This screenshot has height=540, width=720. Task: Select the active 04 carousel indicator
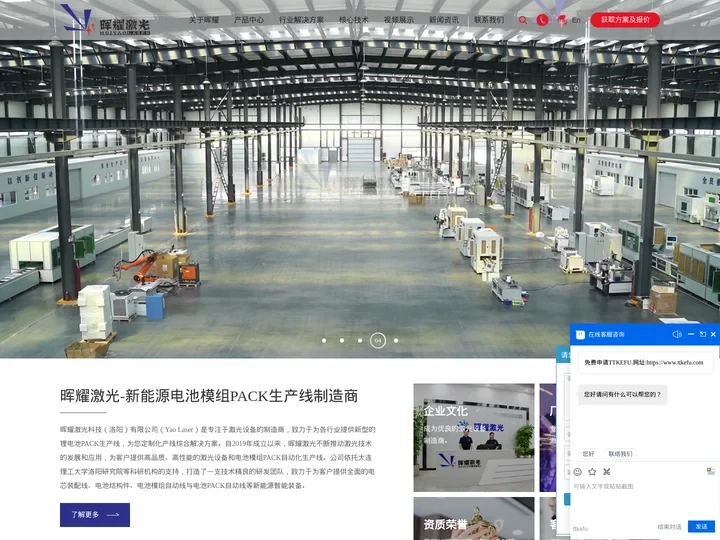(378, 341)
